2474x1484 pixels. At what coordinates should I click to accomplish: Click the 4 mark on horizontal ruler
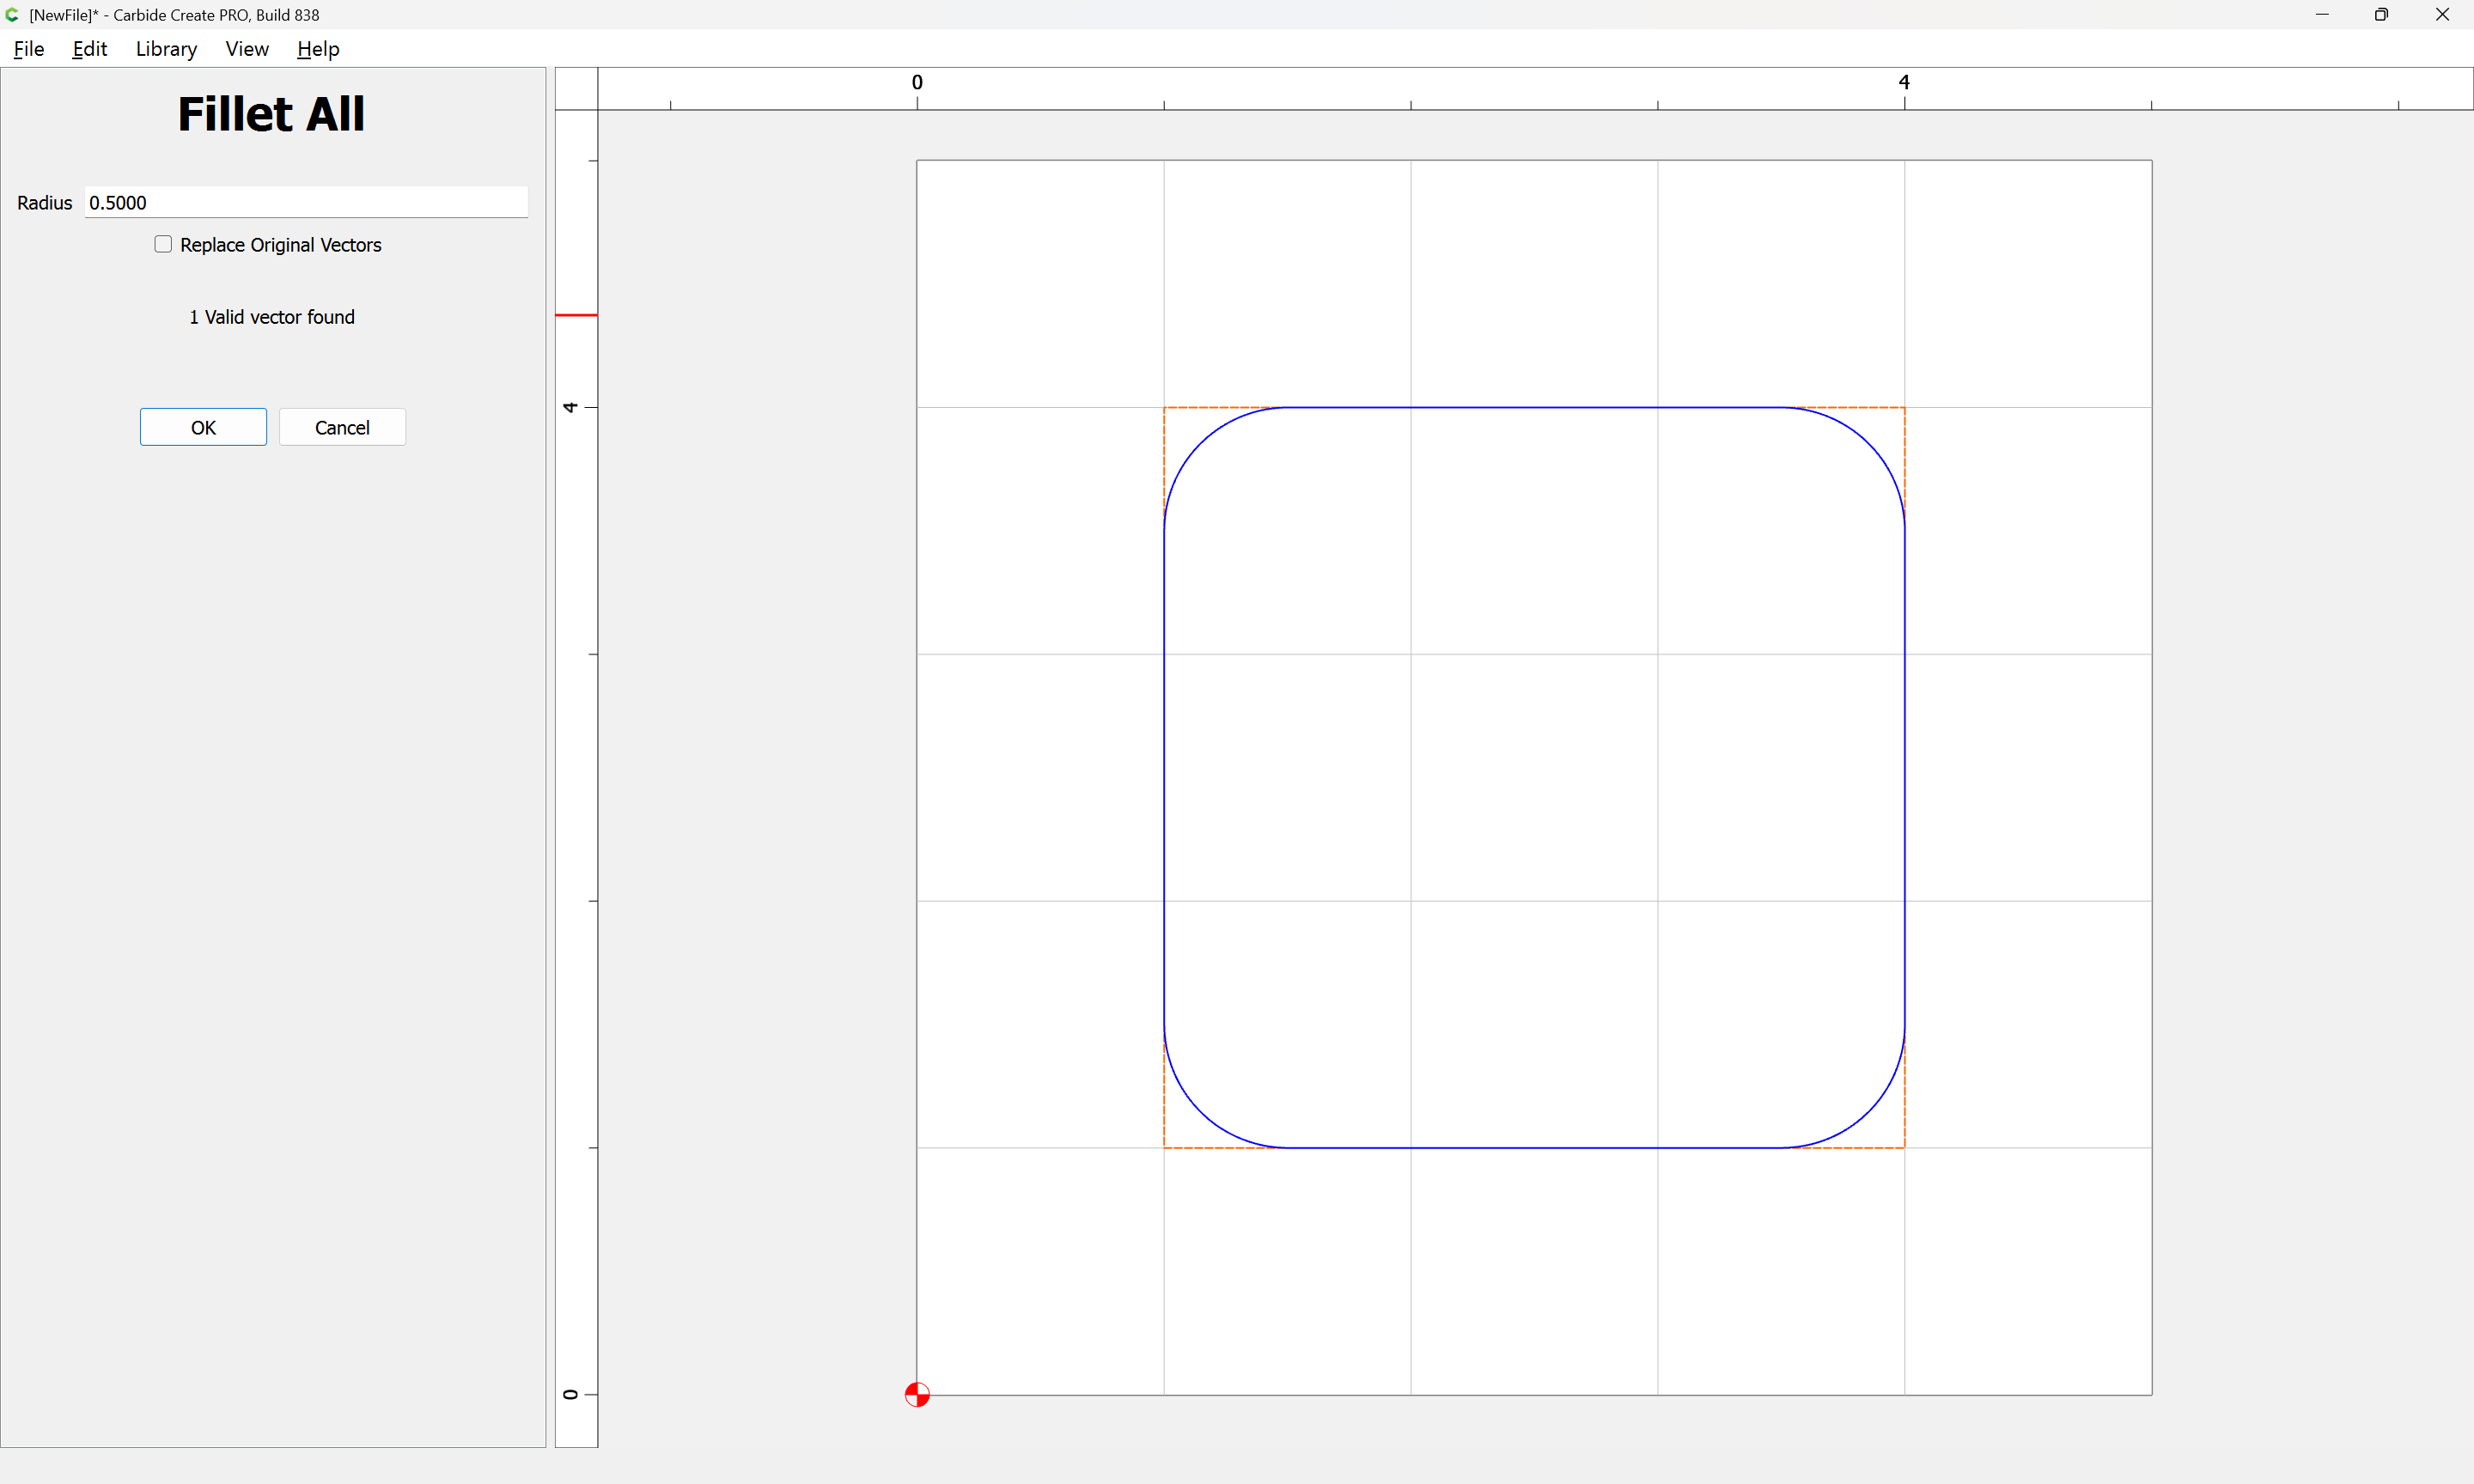click(1904, 83)
